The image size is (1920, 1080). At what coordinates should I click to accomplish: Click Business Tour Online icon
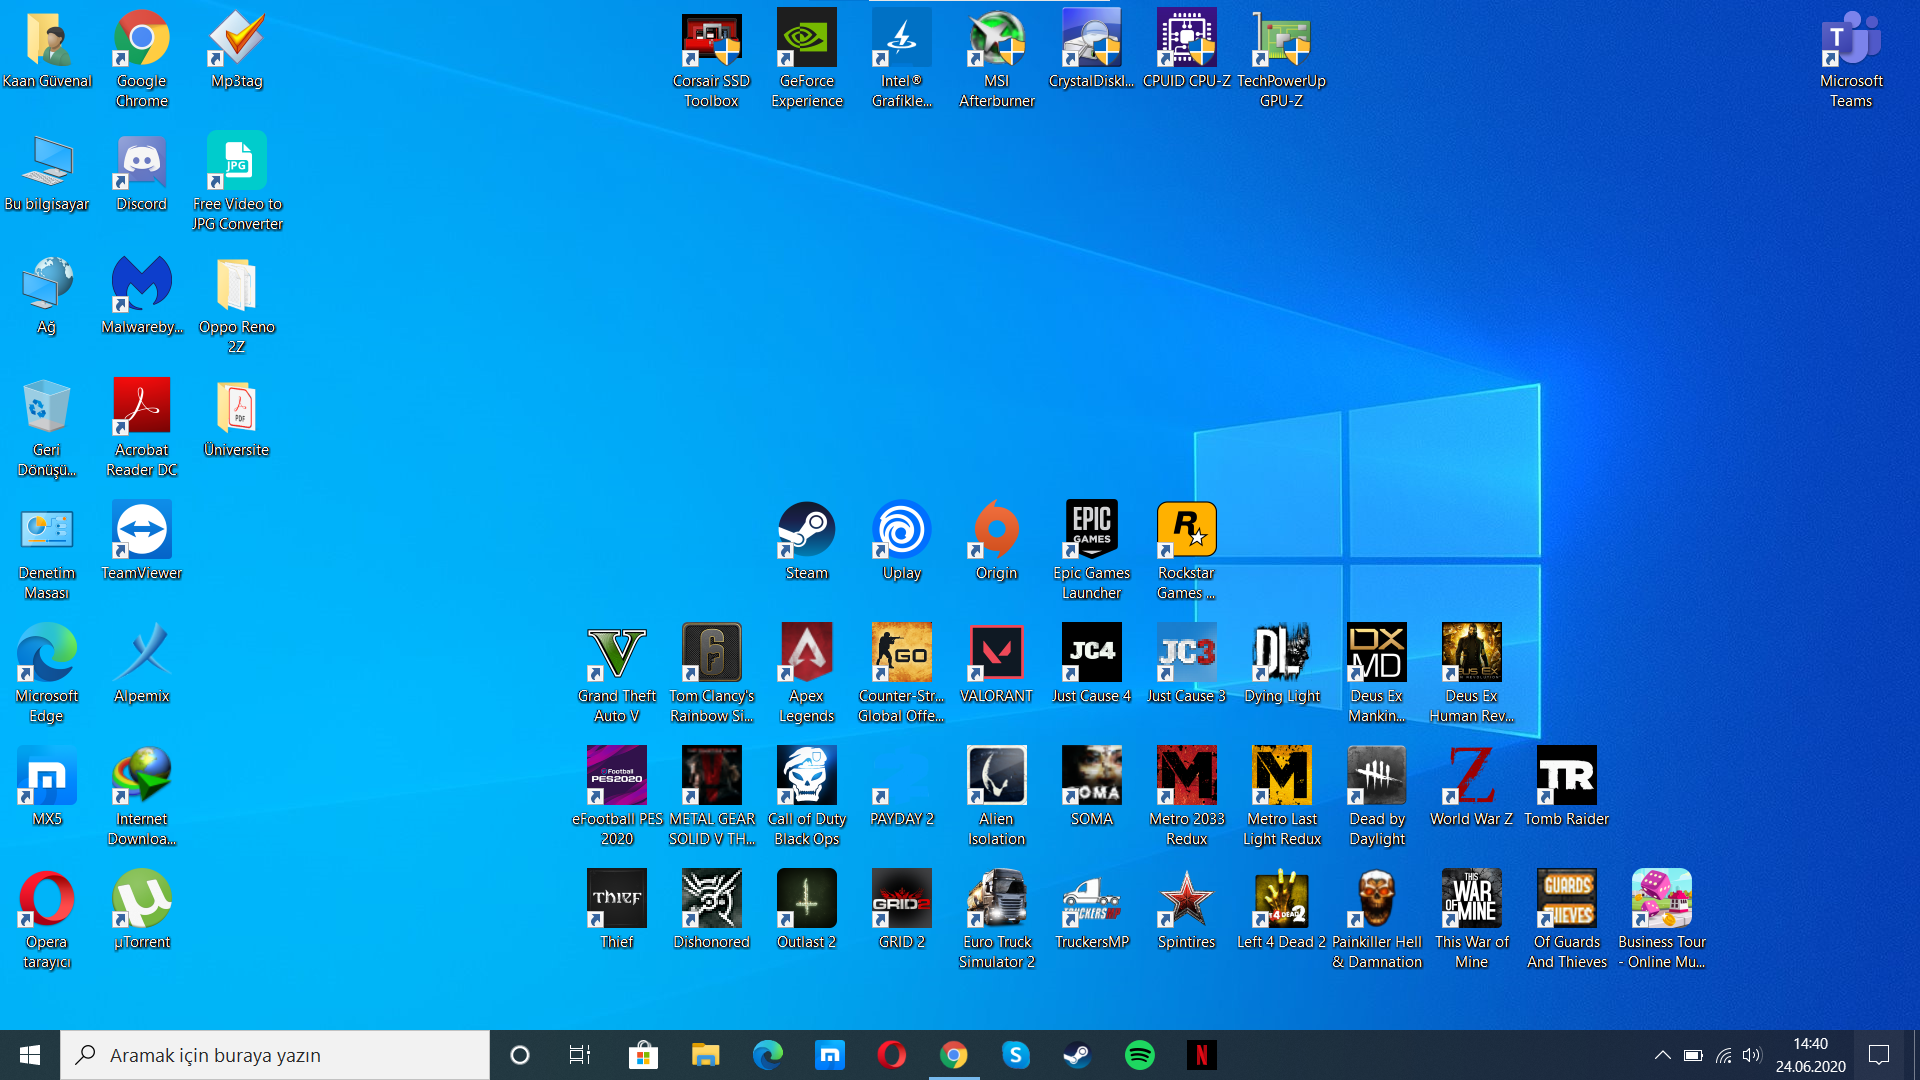(1661, 920)
